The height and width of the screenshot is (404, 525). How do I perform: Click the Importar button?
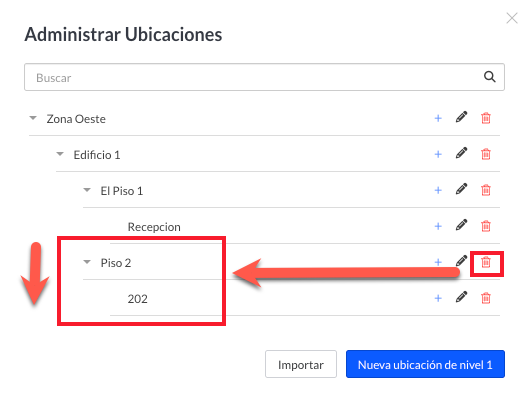point(301,364)
